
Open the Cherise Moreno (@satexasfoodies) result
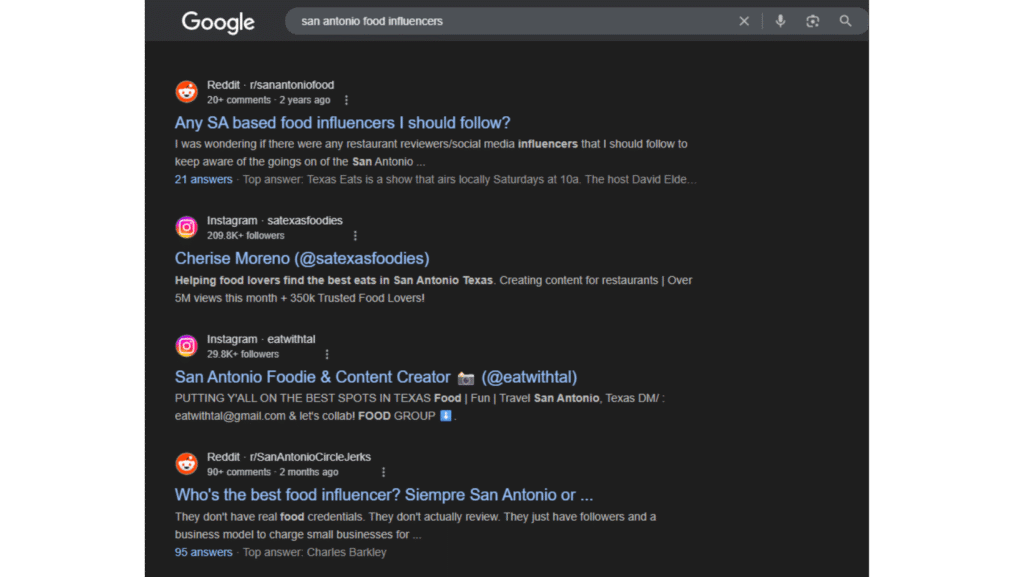[x=302, y=259]
